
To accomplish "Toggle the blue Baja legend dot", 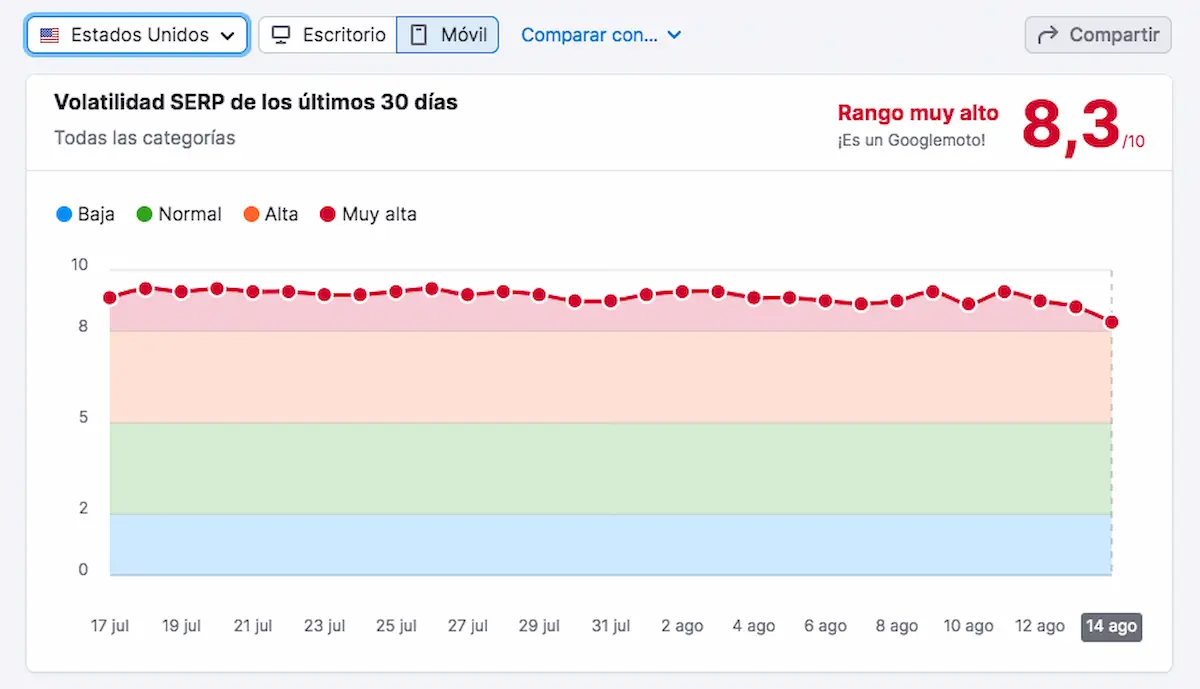I will pyautogui.click(x=65, y=214).
